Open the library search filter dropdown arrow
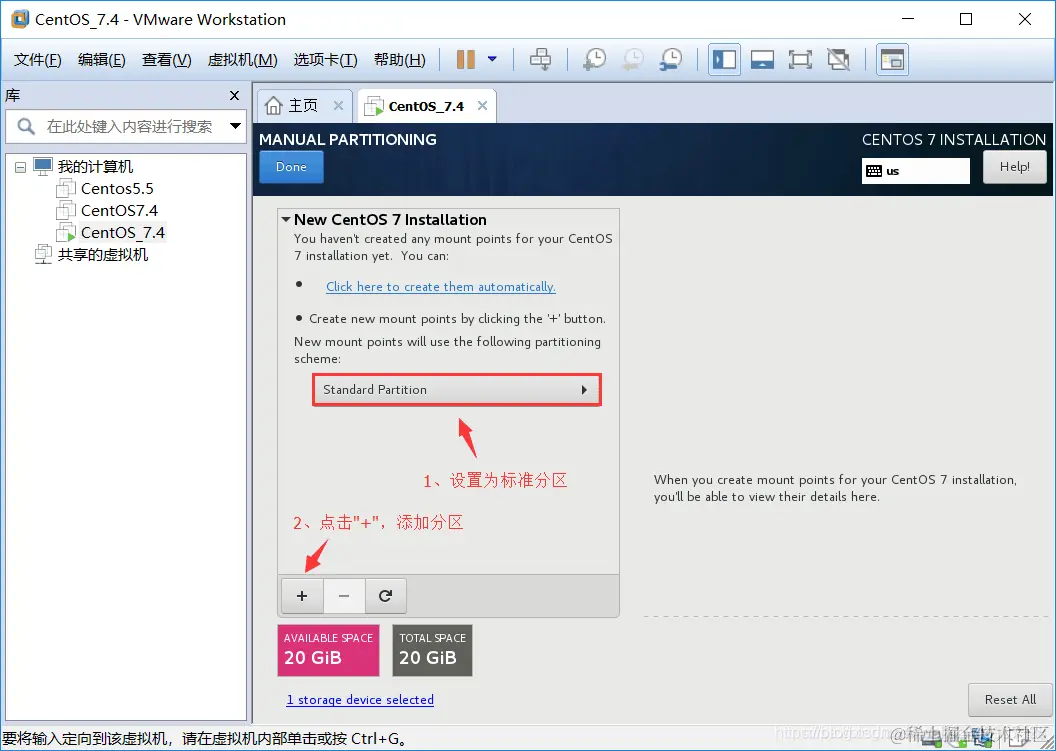Screen dimensions: 1056x751 point(235,126)
